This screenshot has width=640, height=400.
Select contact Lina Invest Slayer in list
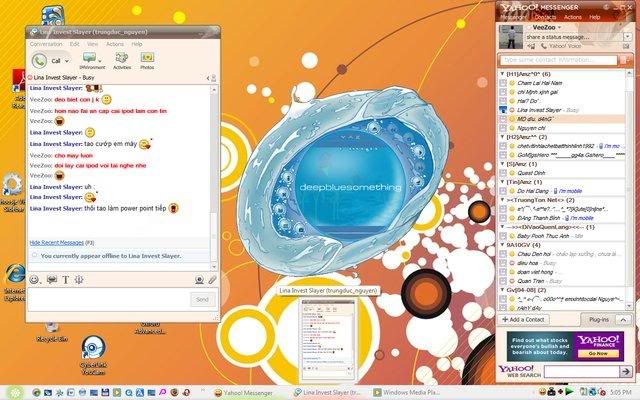[561, 110]
